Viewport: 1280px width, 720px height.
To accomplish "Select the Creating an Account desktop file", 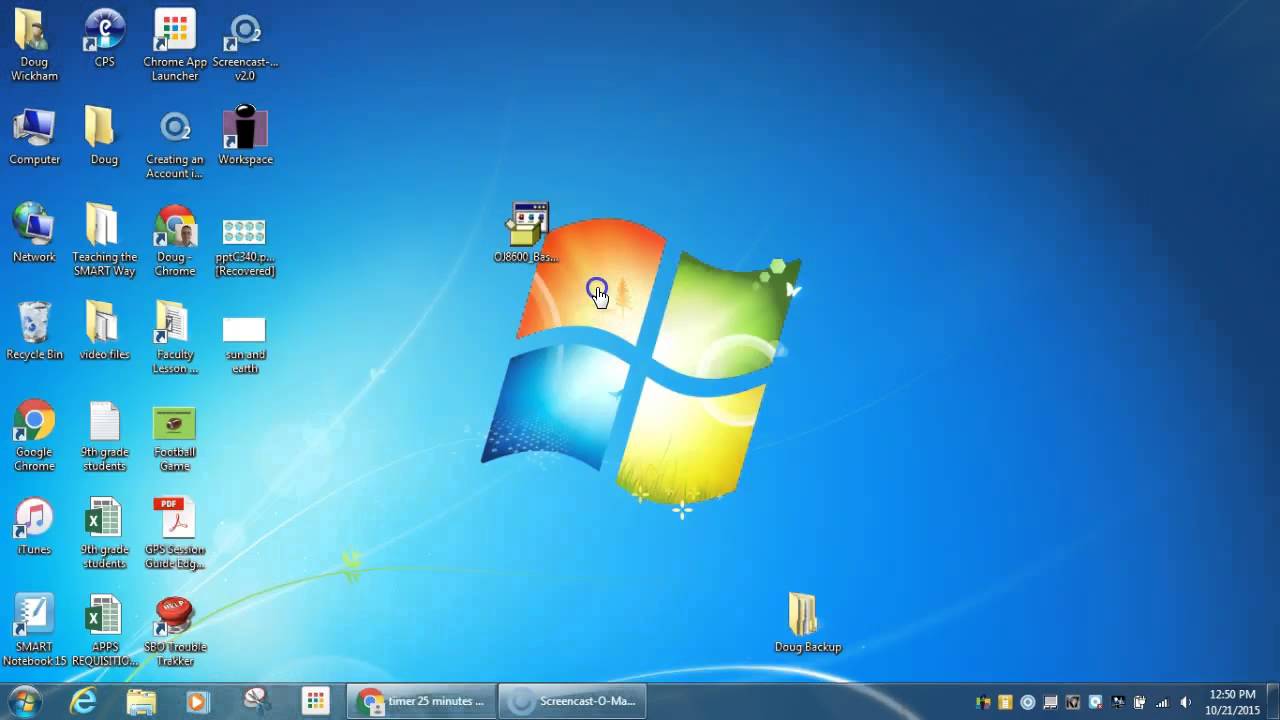I will tap(175, 143).
